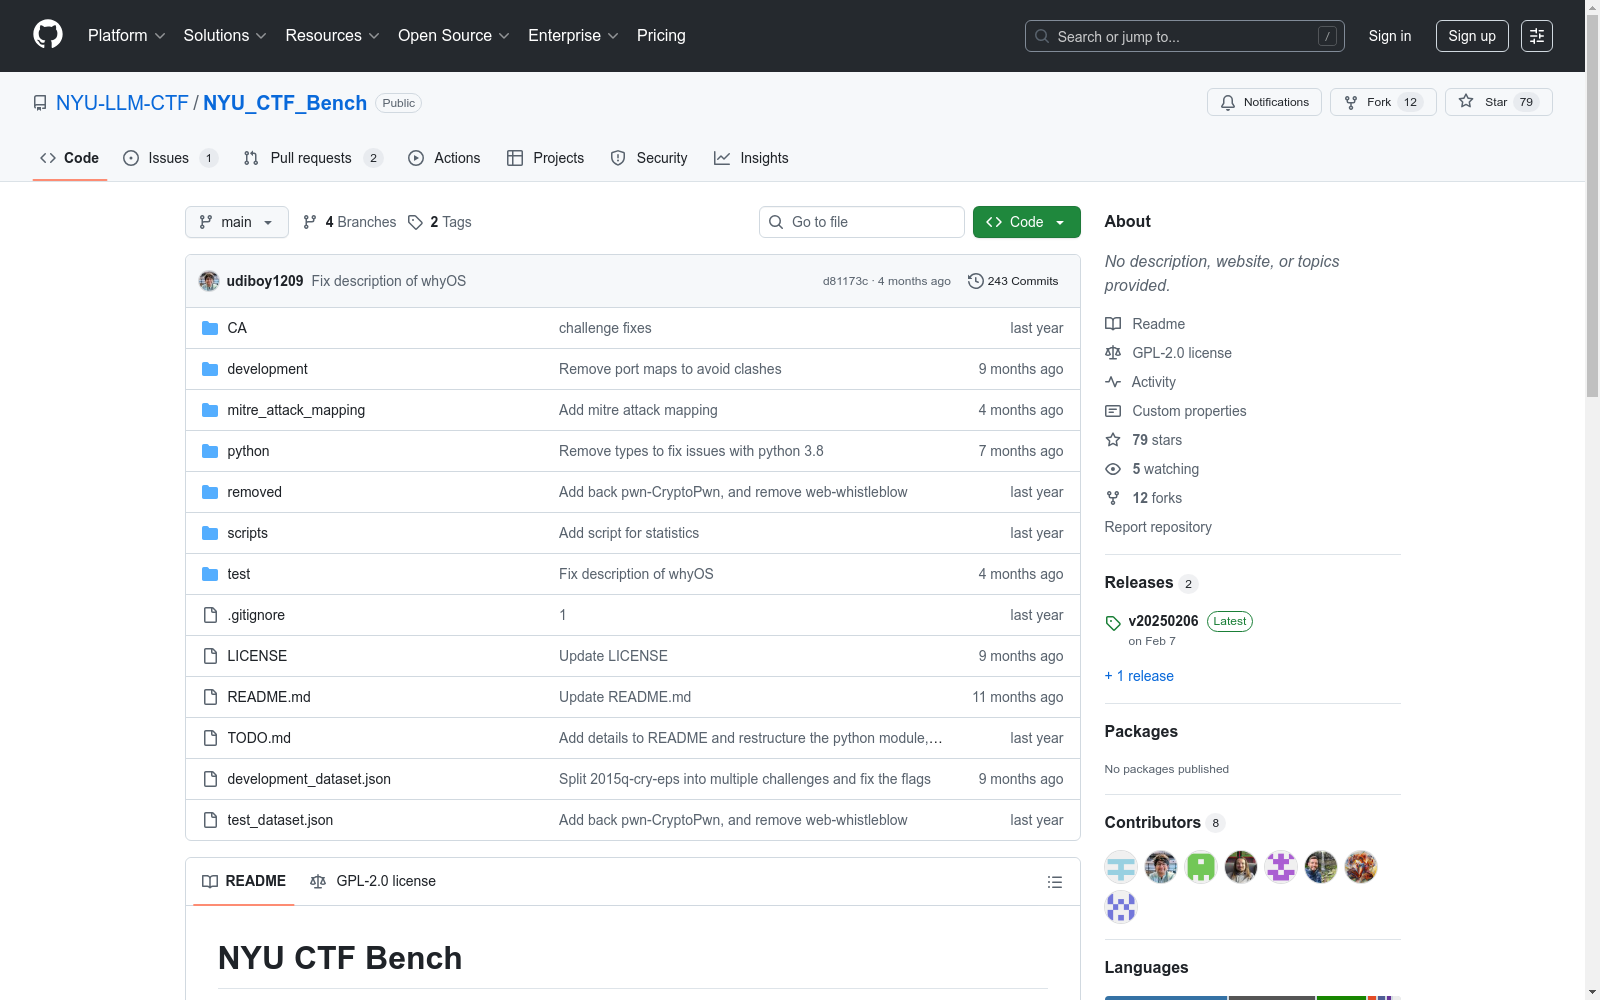Click the Activity pulse icon

(x=1113, y=382)
